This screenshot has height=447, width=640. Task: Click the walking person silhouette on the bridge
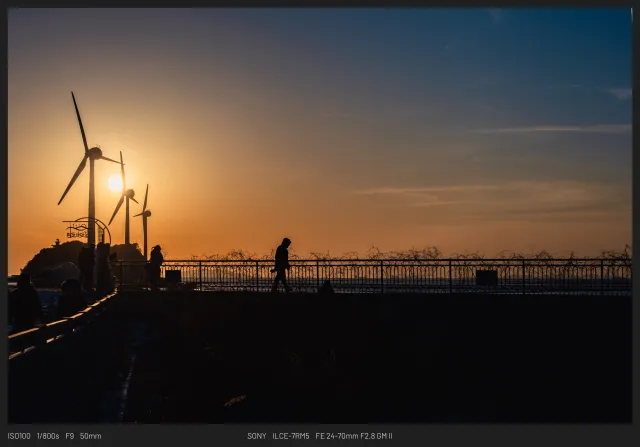coord(282,265)
